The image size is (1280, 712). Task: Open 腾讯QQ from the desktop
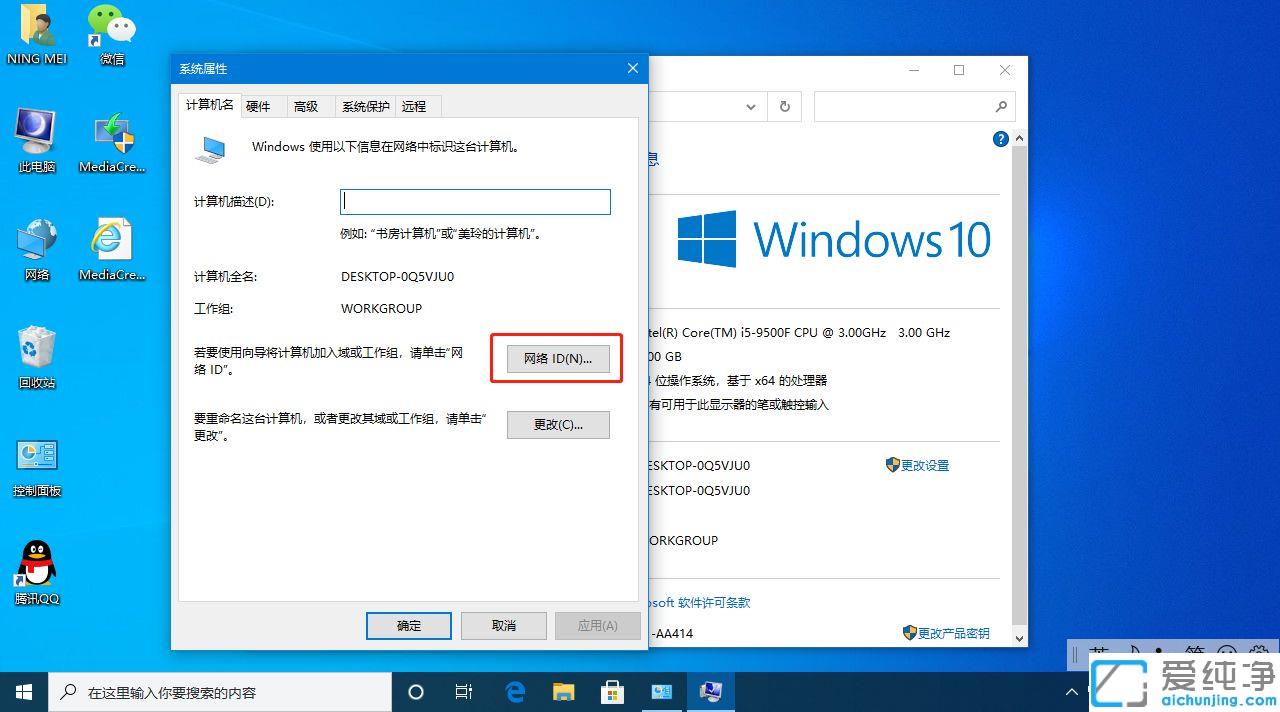[36, 565]
